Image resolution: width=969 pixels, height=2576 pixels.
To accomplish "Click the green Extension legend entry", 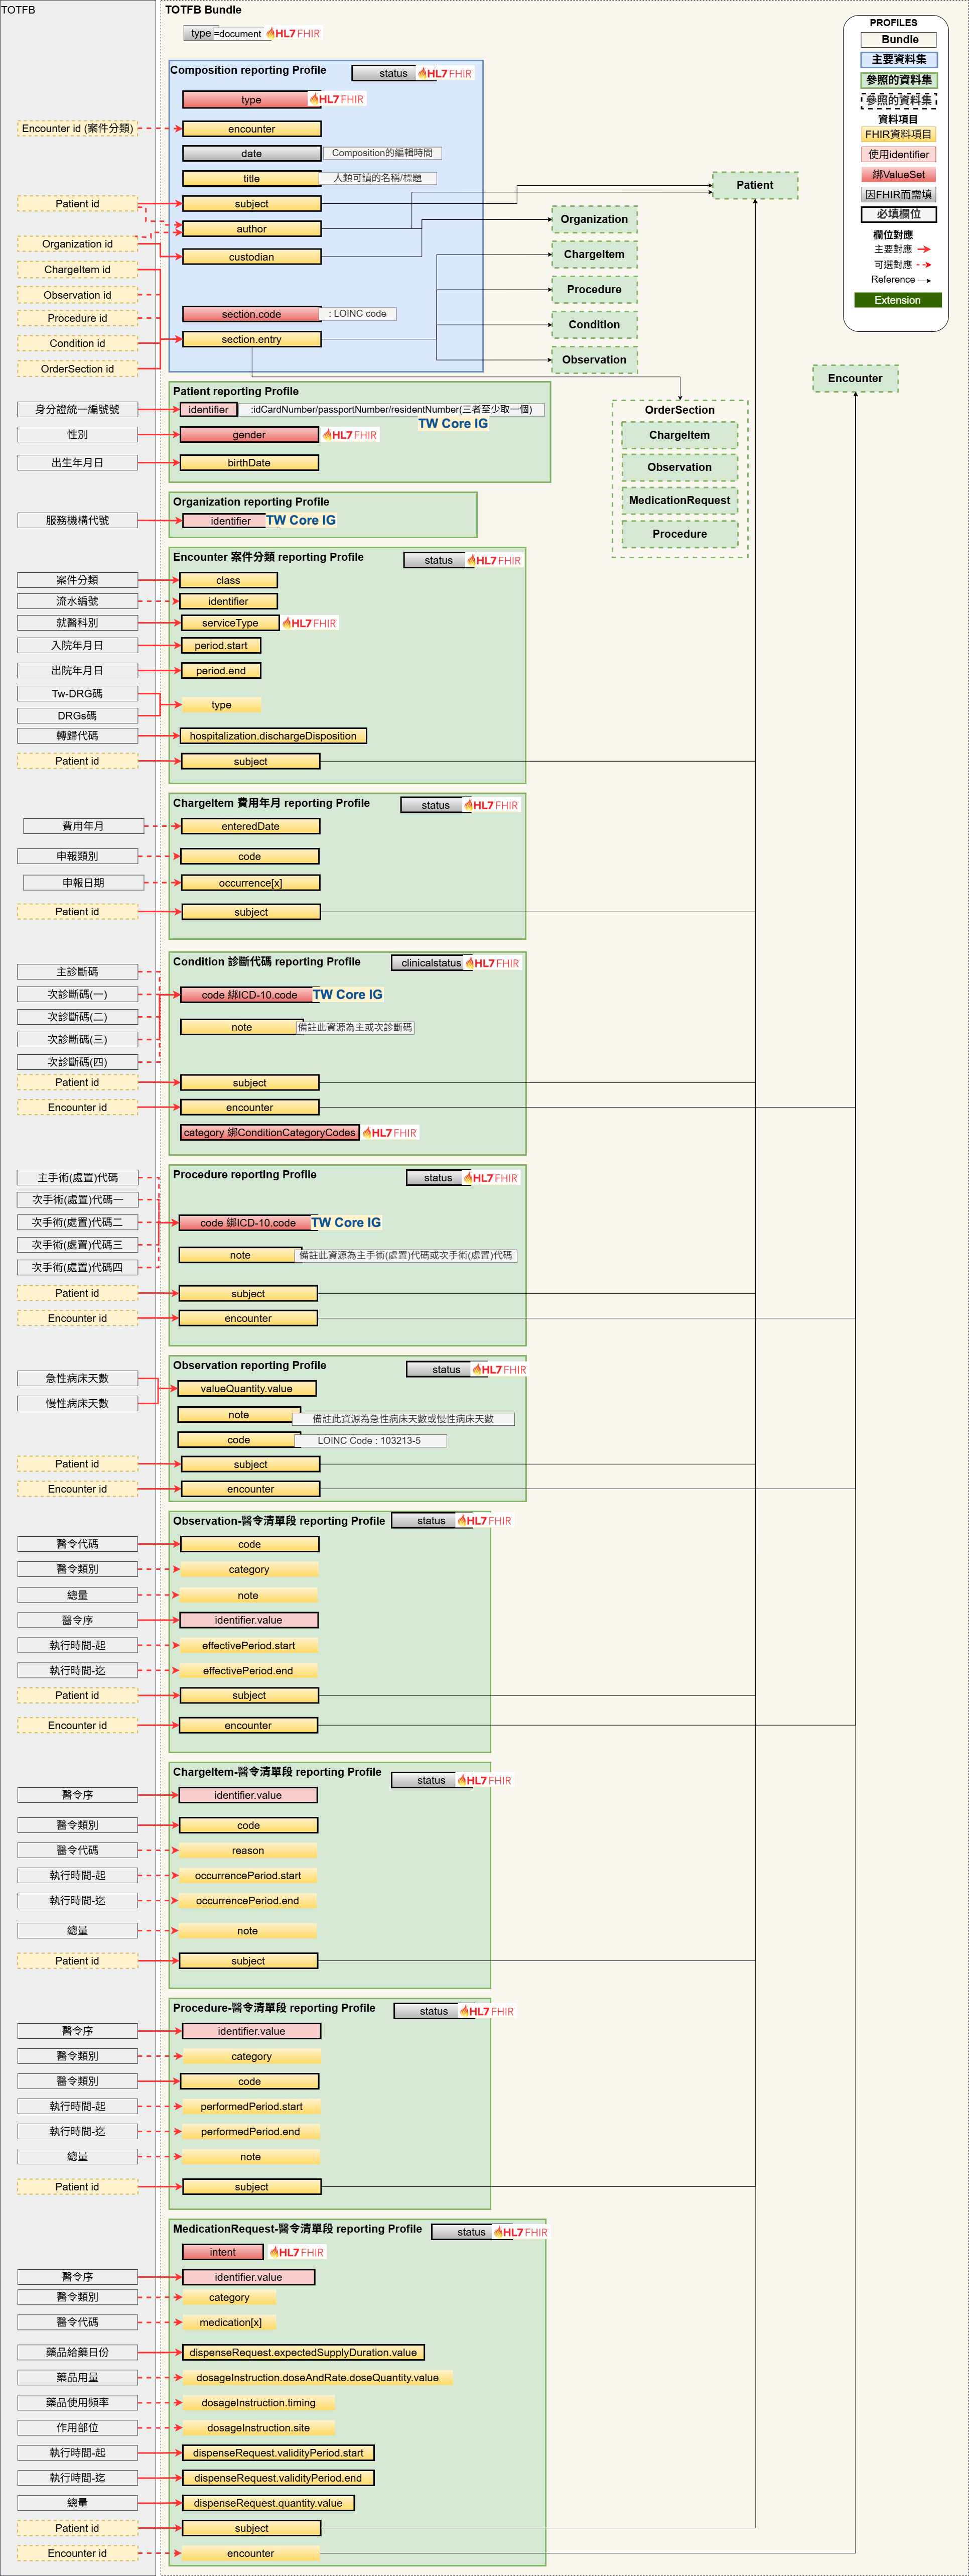I will (x=898, y=300).
